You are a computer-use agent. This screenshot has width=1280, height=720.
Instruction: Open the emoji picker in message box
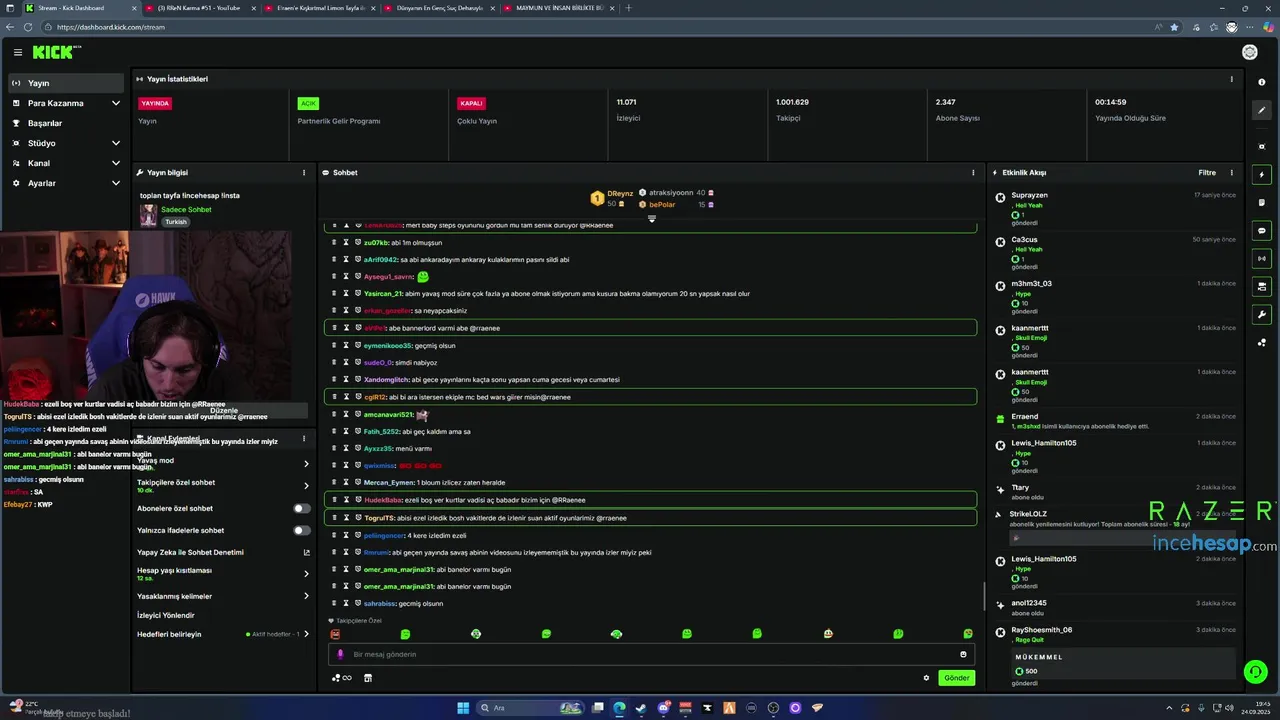click(963, 654)
